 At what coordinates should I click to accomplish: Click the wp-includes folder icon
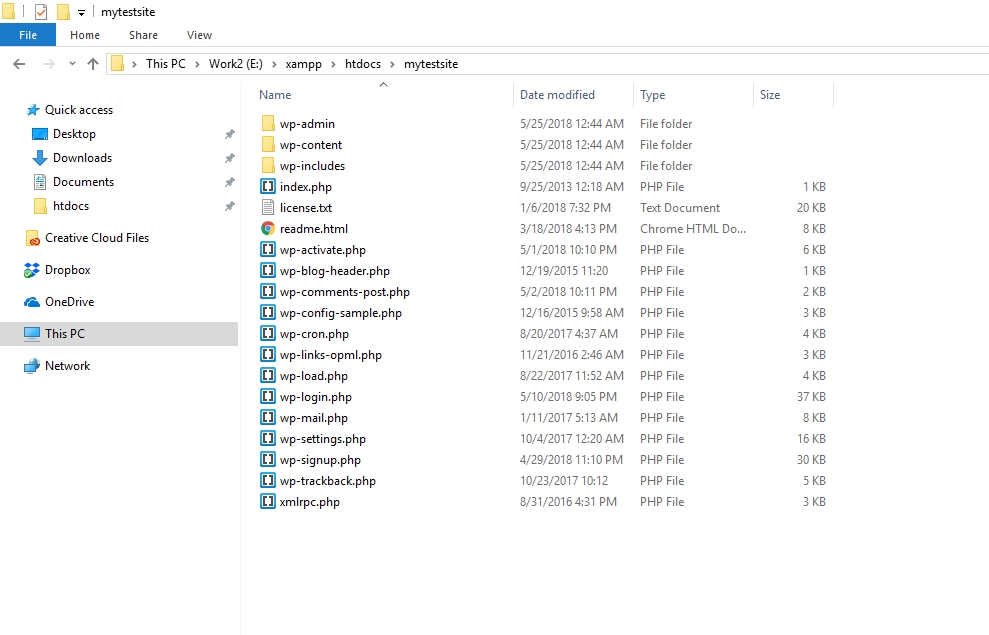268,165
